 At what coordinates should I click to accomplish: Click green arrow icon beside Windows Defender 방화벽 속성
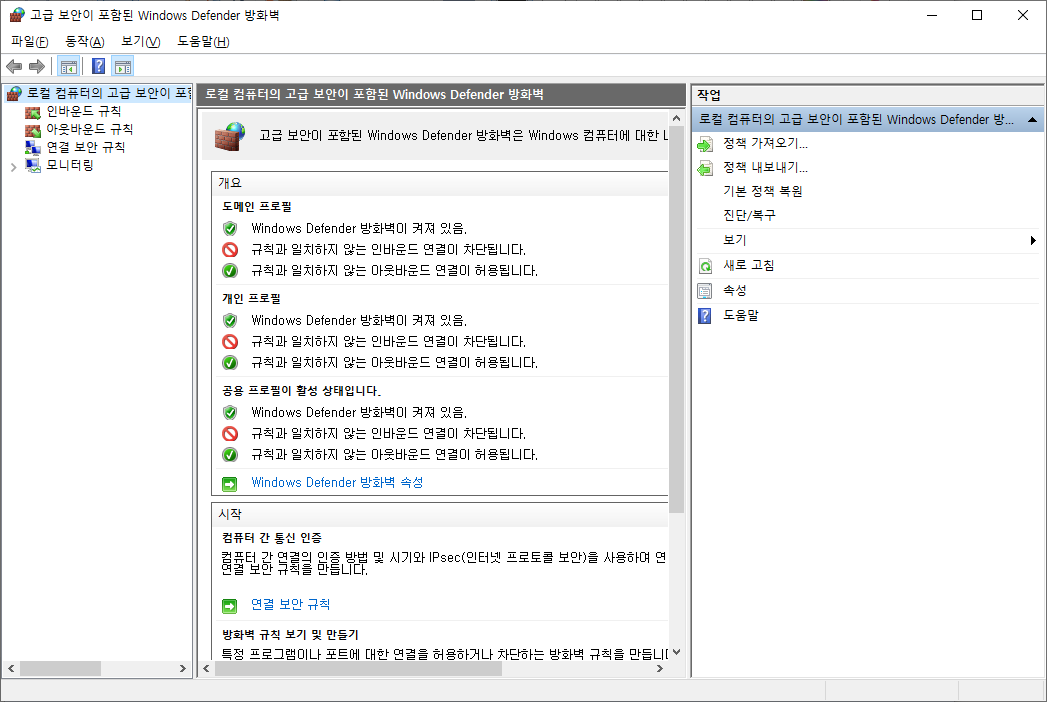pyautogui.click(x=230, y=484)
